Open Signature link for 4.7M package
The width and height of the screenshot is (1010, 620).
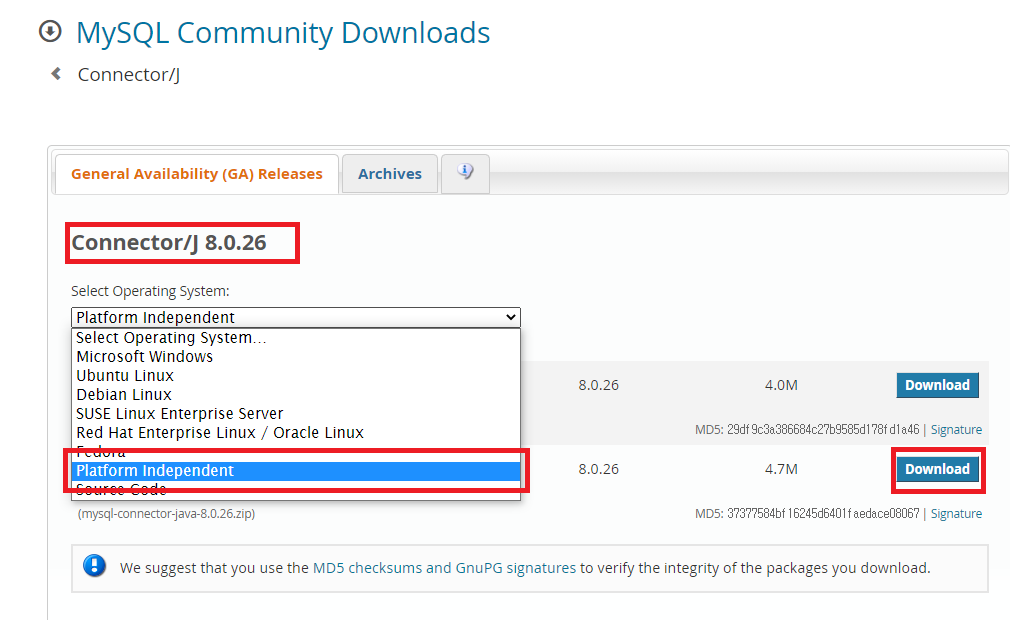pos(956,514)
